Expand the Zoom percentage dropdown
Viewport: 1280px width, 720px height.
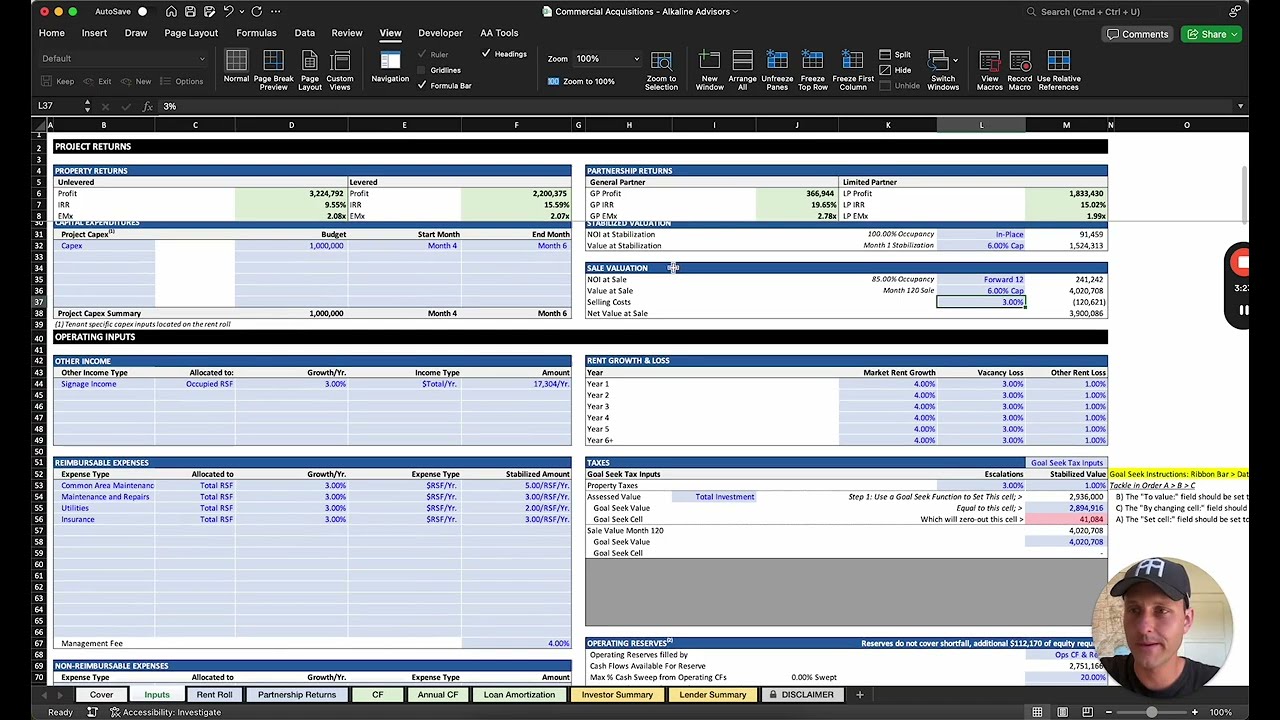636,59
